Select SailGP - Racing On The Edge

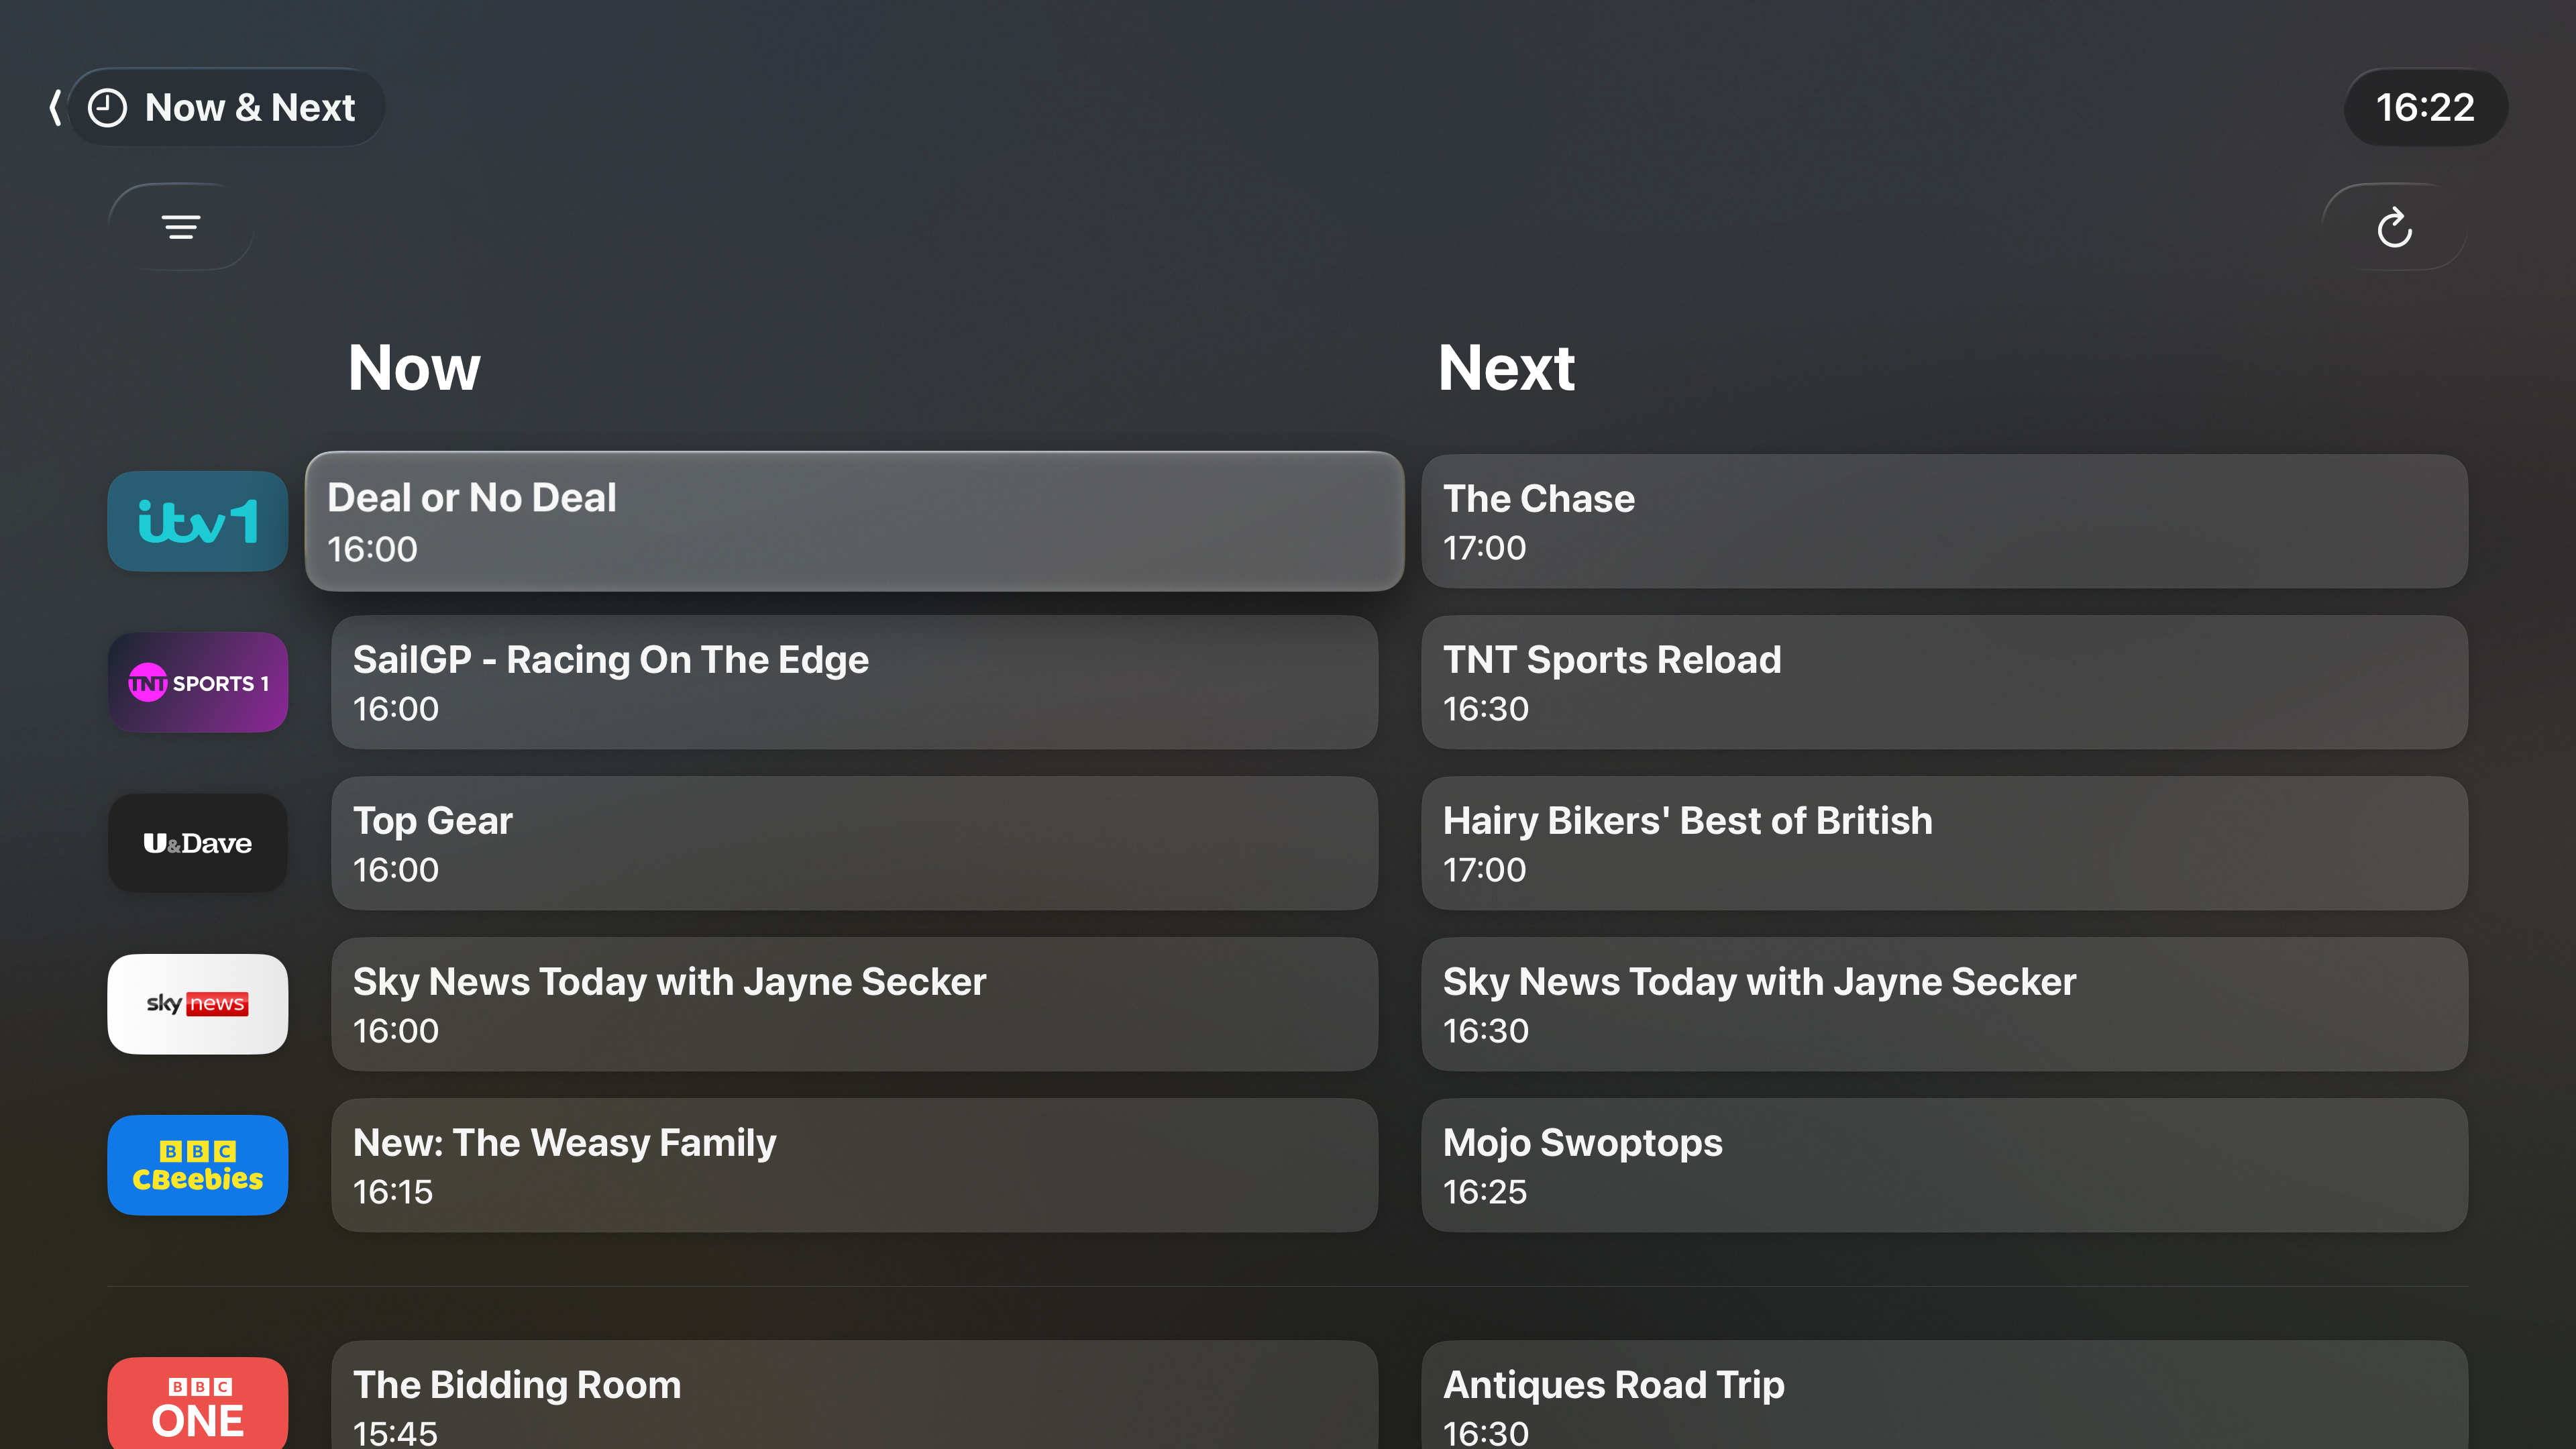[854, 683]
